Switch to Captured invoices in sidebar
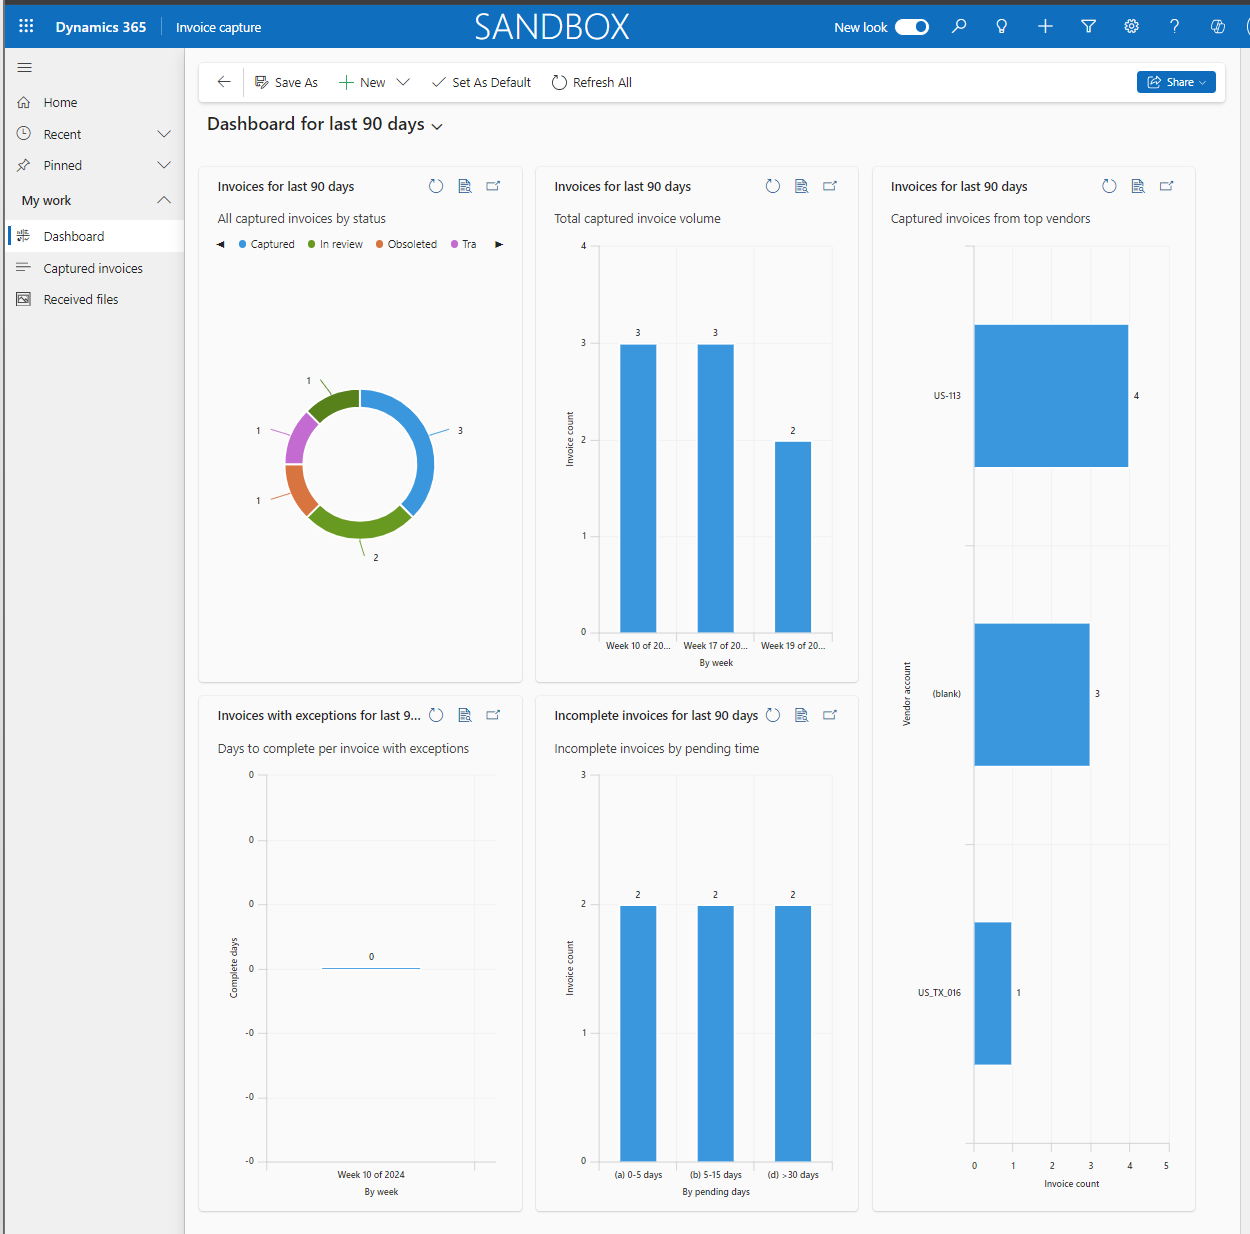 click(x=93, y=267)
